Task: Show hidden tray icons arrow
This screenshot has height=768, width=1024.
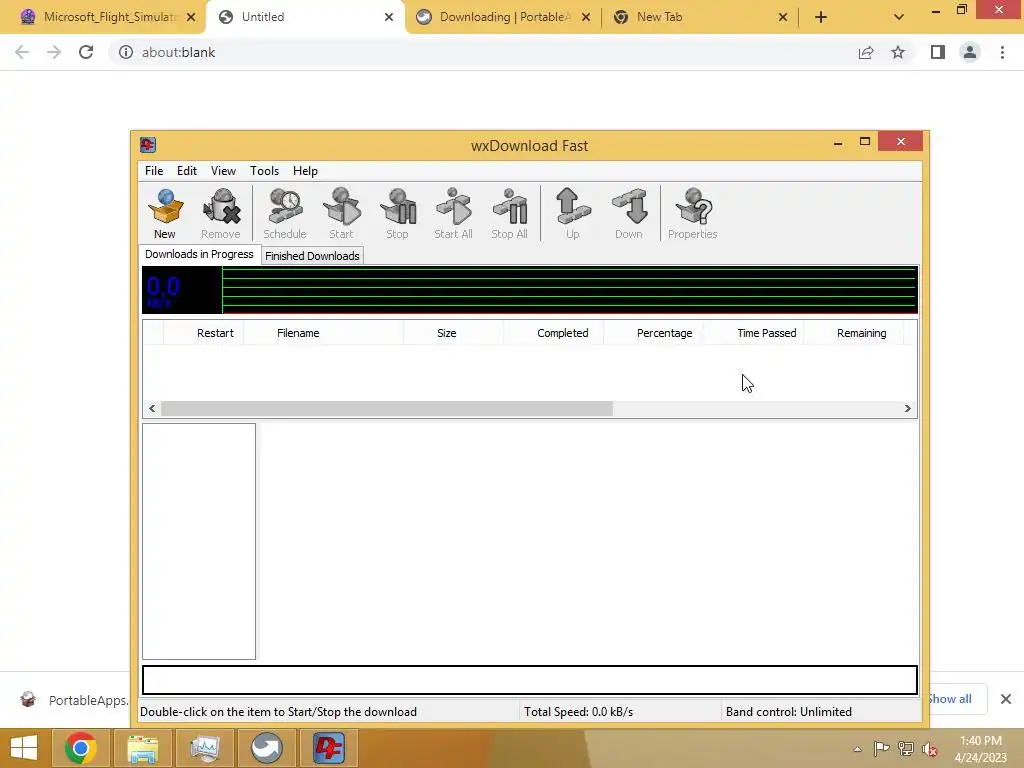Action: pyautogui.click(x=857, y=748)
